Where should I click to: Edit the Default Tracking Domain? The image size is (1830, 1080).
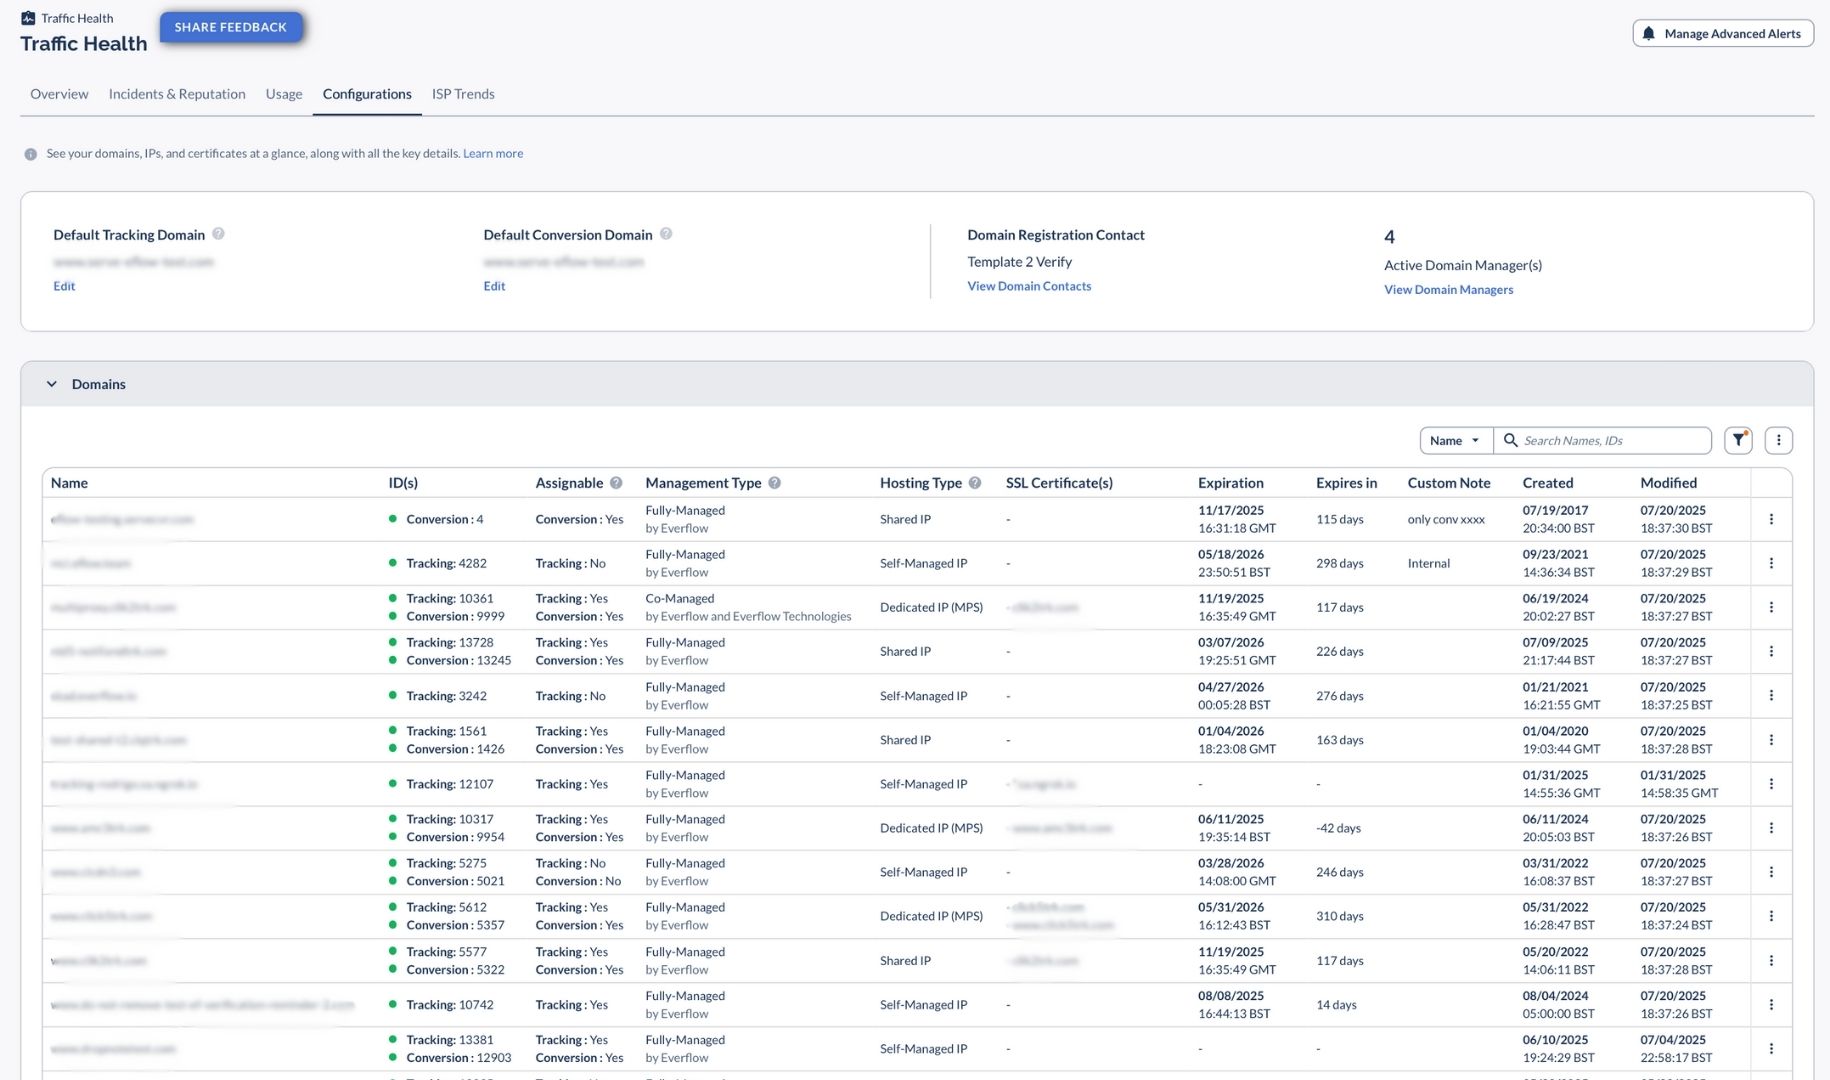[x=64, y=286]
